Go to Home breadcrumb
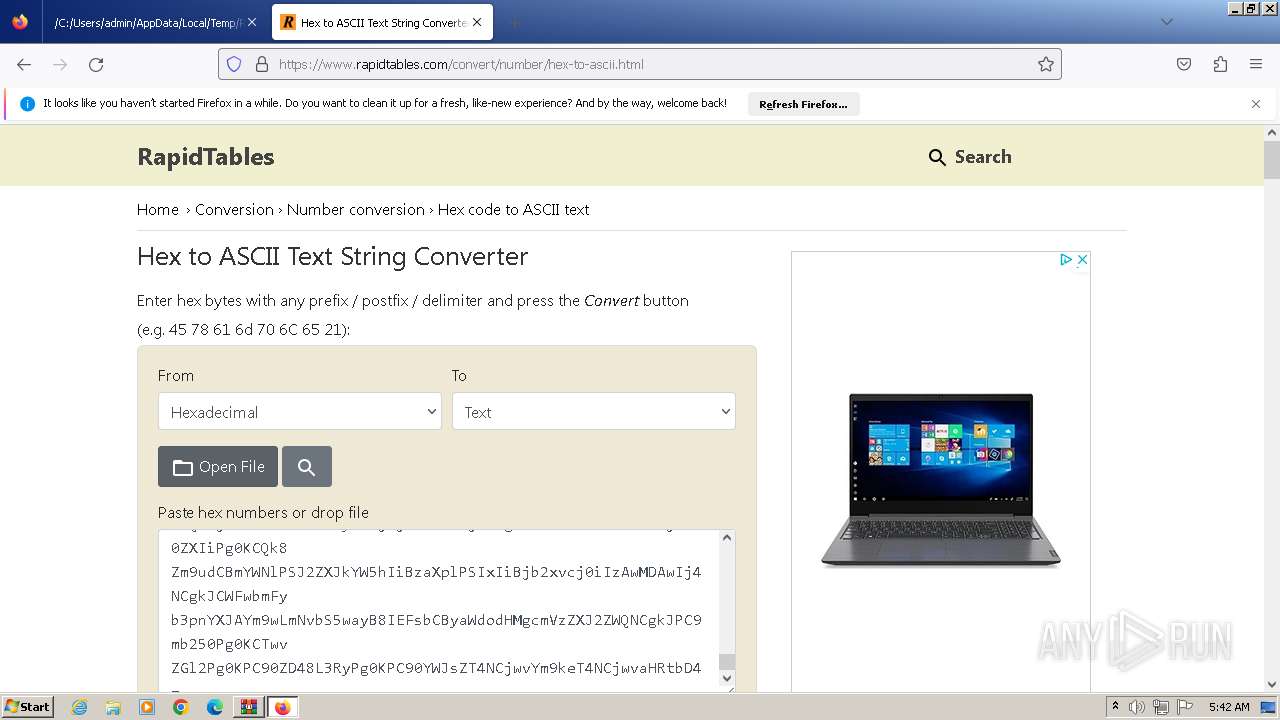This screenshot has height=720, width=1280. 158,210
